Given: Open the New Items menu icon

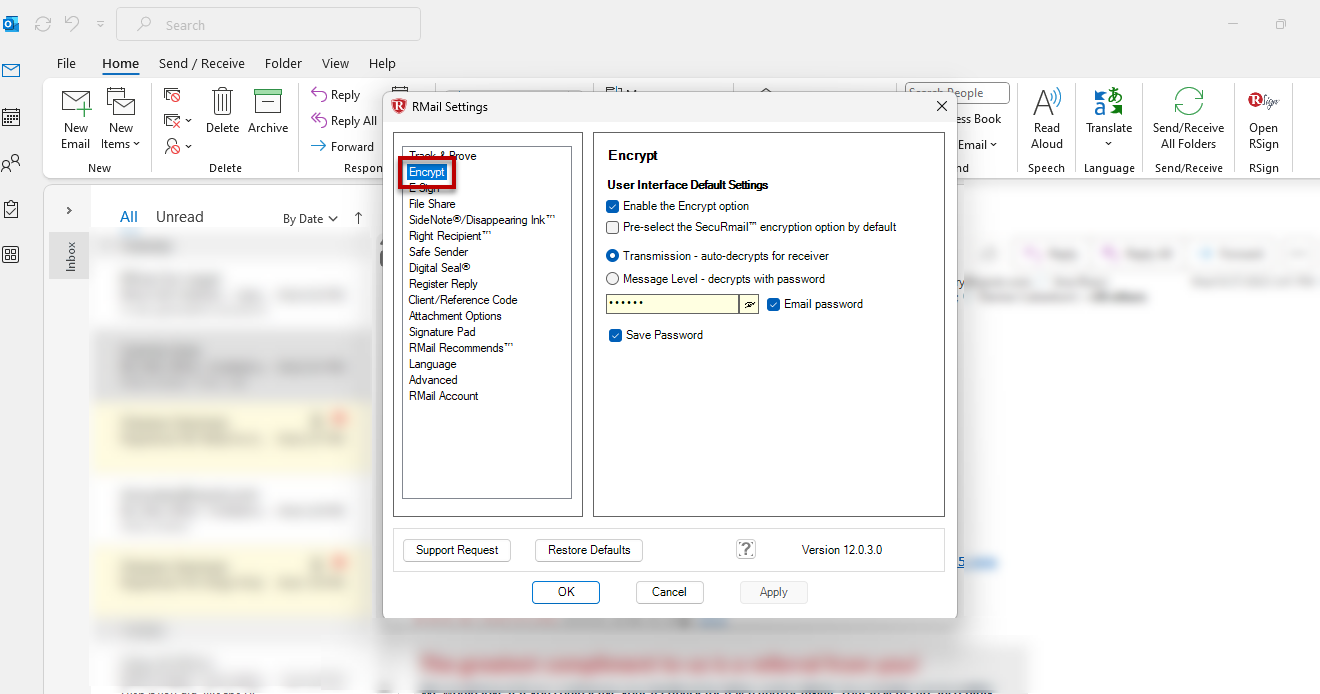Looking at the screenshot, I should click(x=121, y=103).
